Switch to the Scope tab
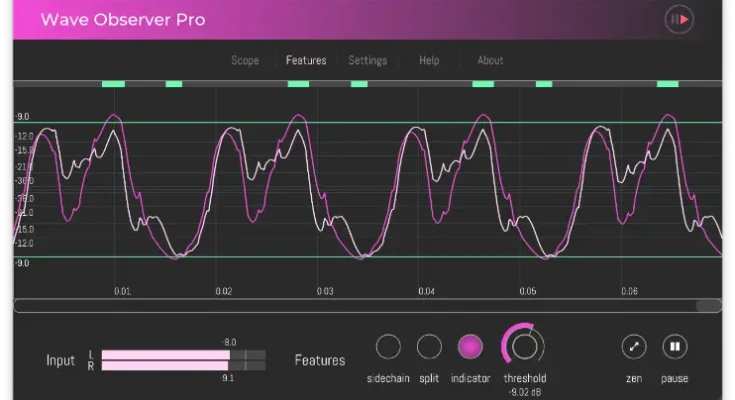This screenshot has width=735, height=400. coord(245,60)
